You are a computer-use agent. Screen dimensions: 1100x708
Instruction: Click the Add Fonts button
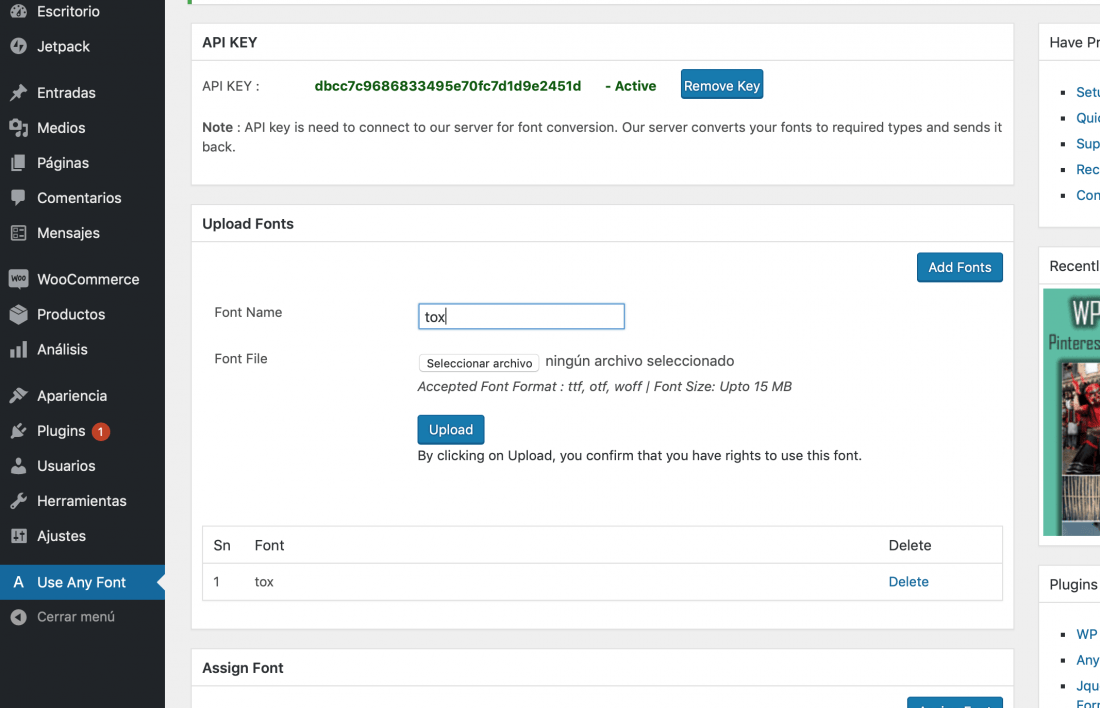point(960,267)
